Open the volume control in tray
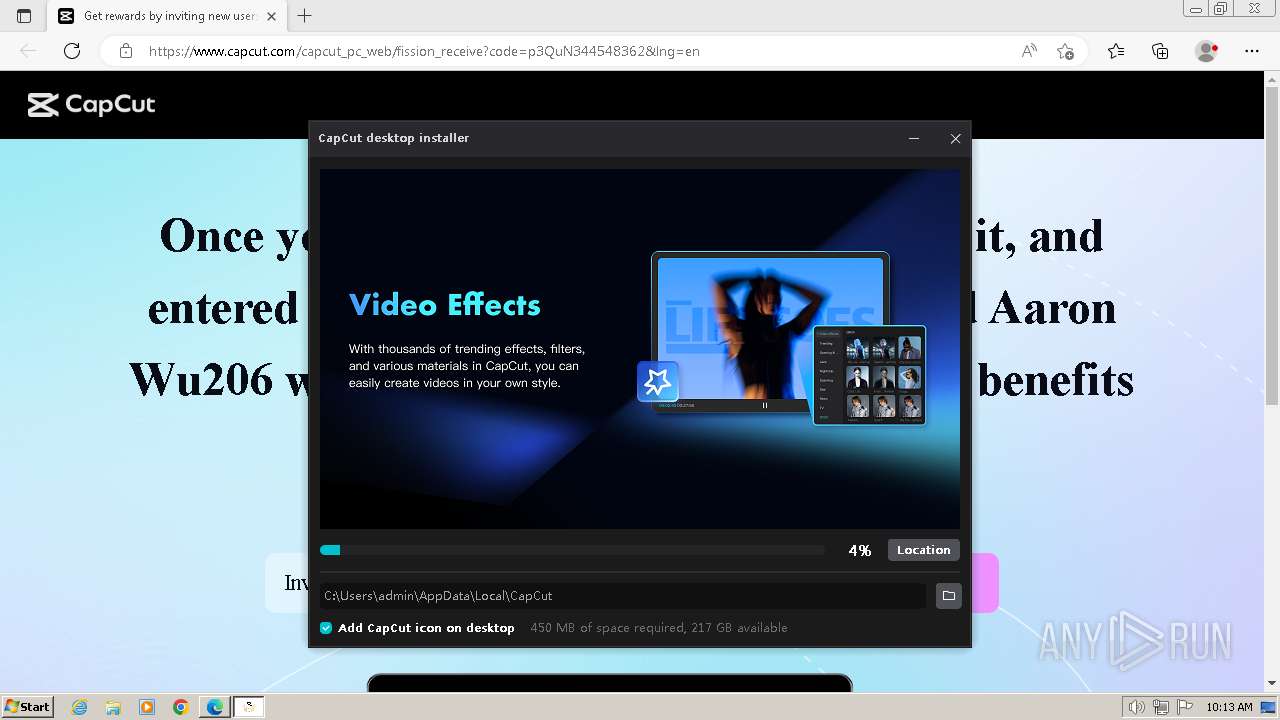1280x720 pixels. [1138, 707]
